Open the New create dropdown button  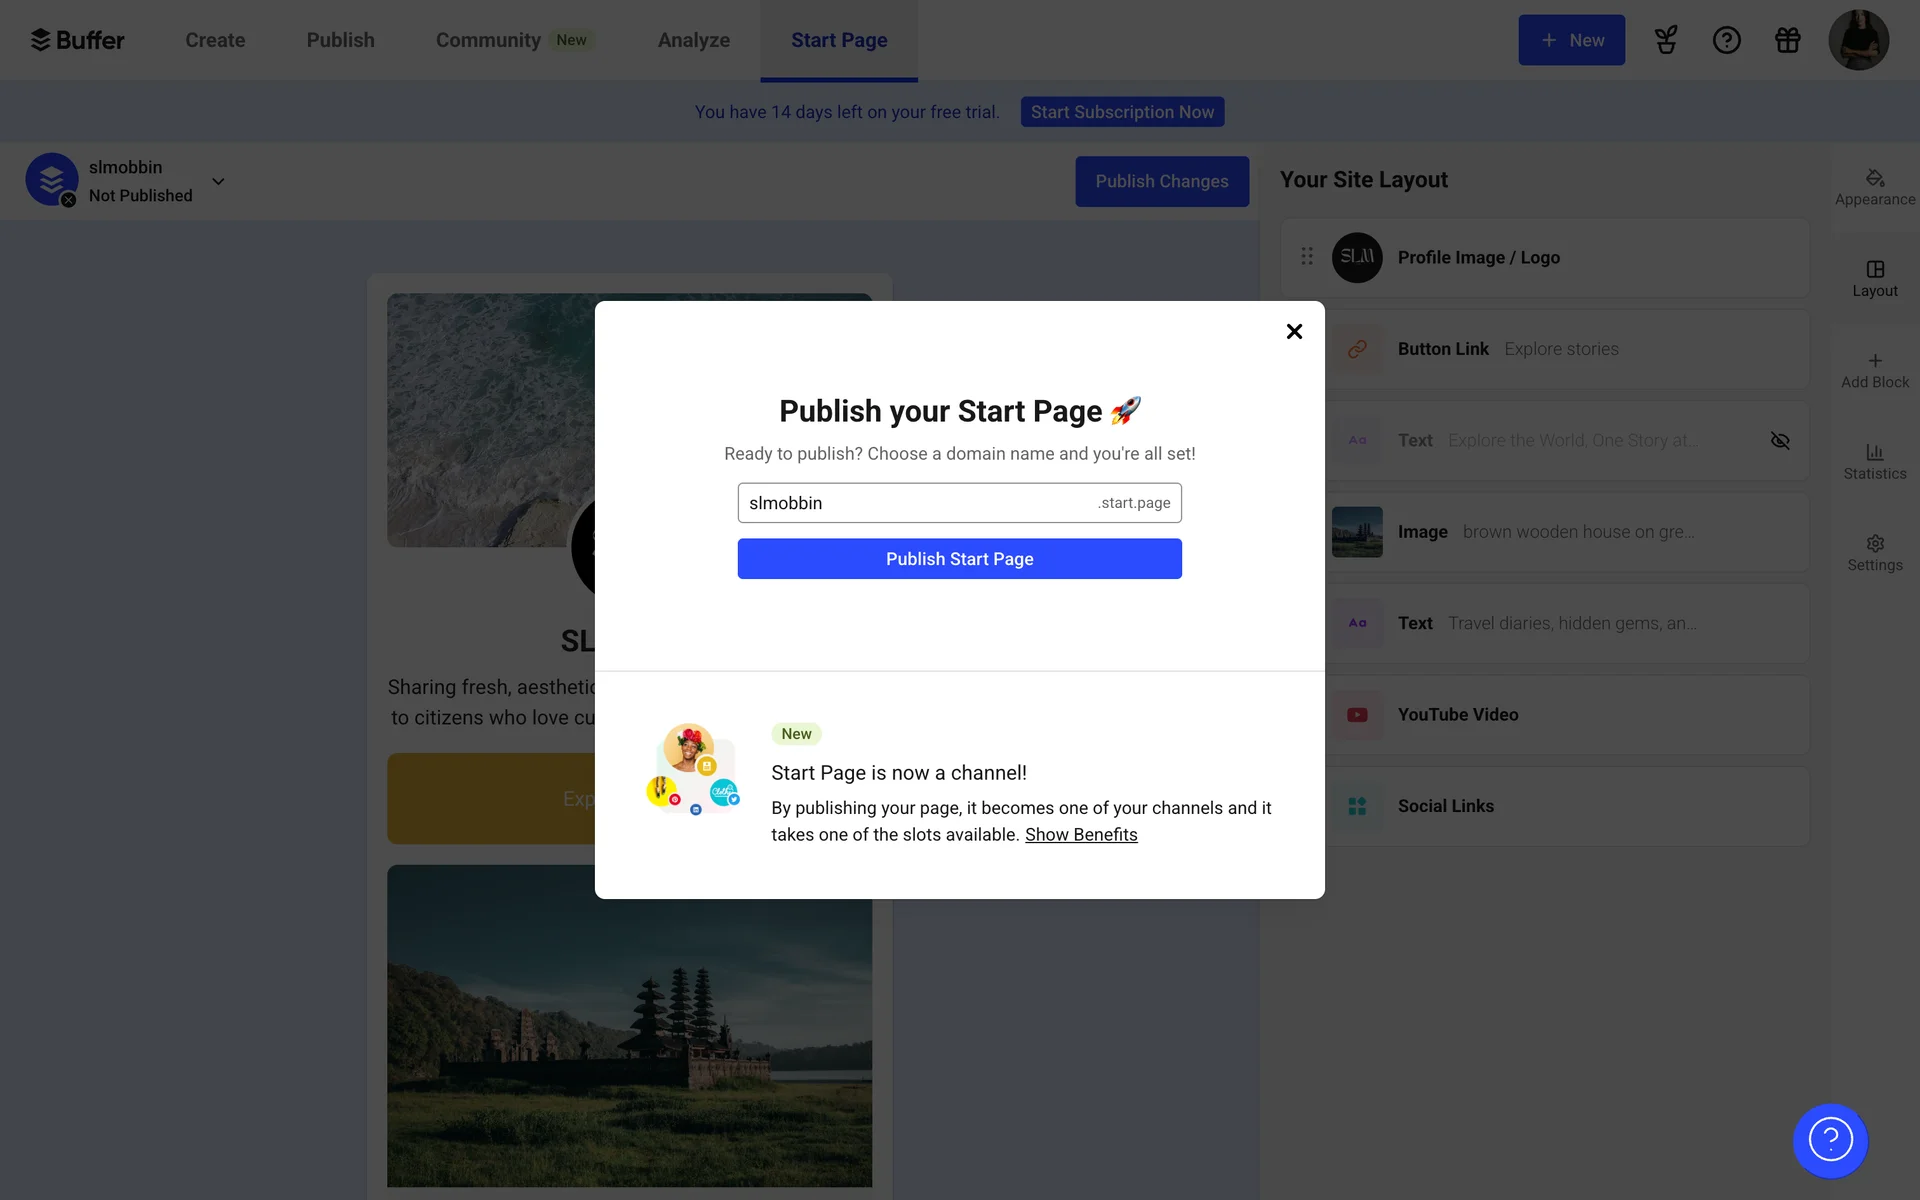click(1571, 40)
